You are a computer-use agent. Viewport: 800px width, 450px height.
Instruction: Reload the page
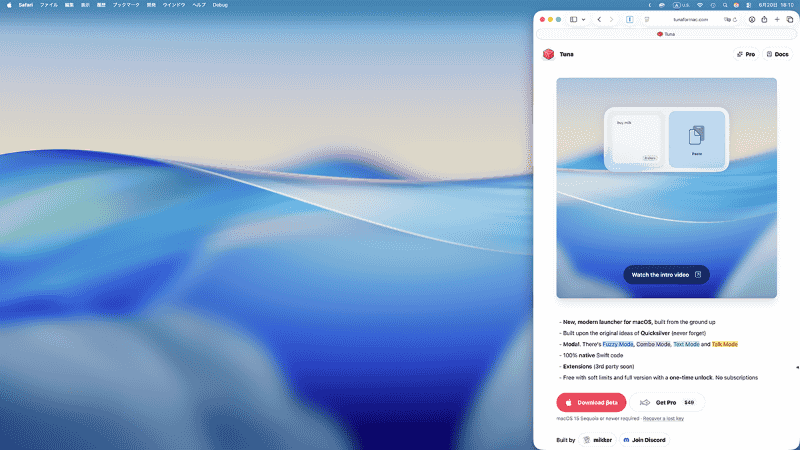735,19
